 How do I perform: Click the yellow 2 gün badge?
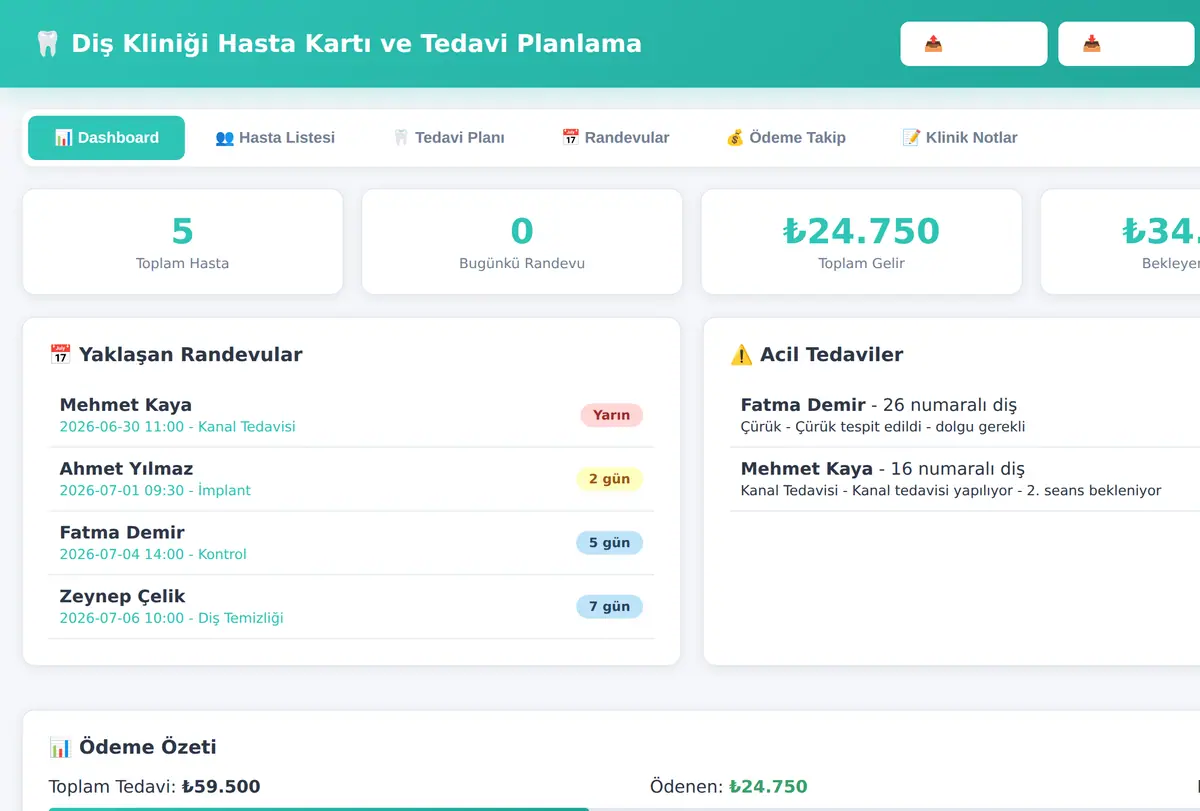[x=609, y=479]
